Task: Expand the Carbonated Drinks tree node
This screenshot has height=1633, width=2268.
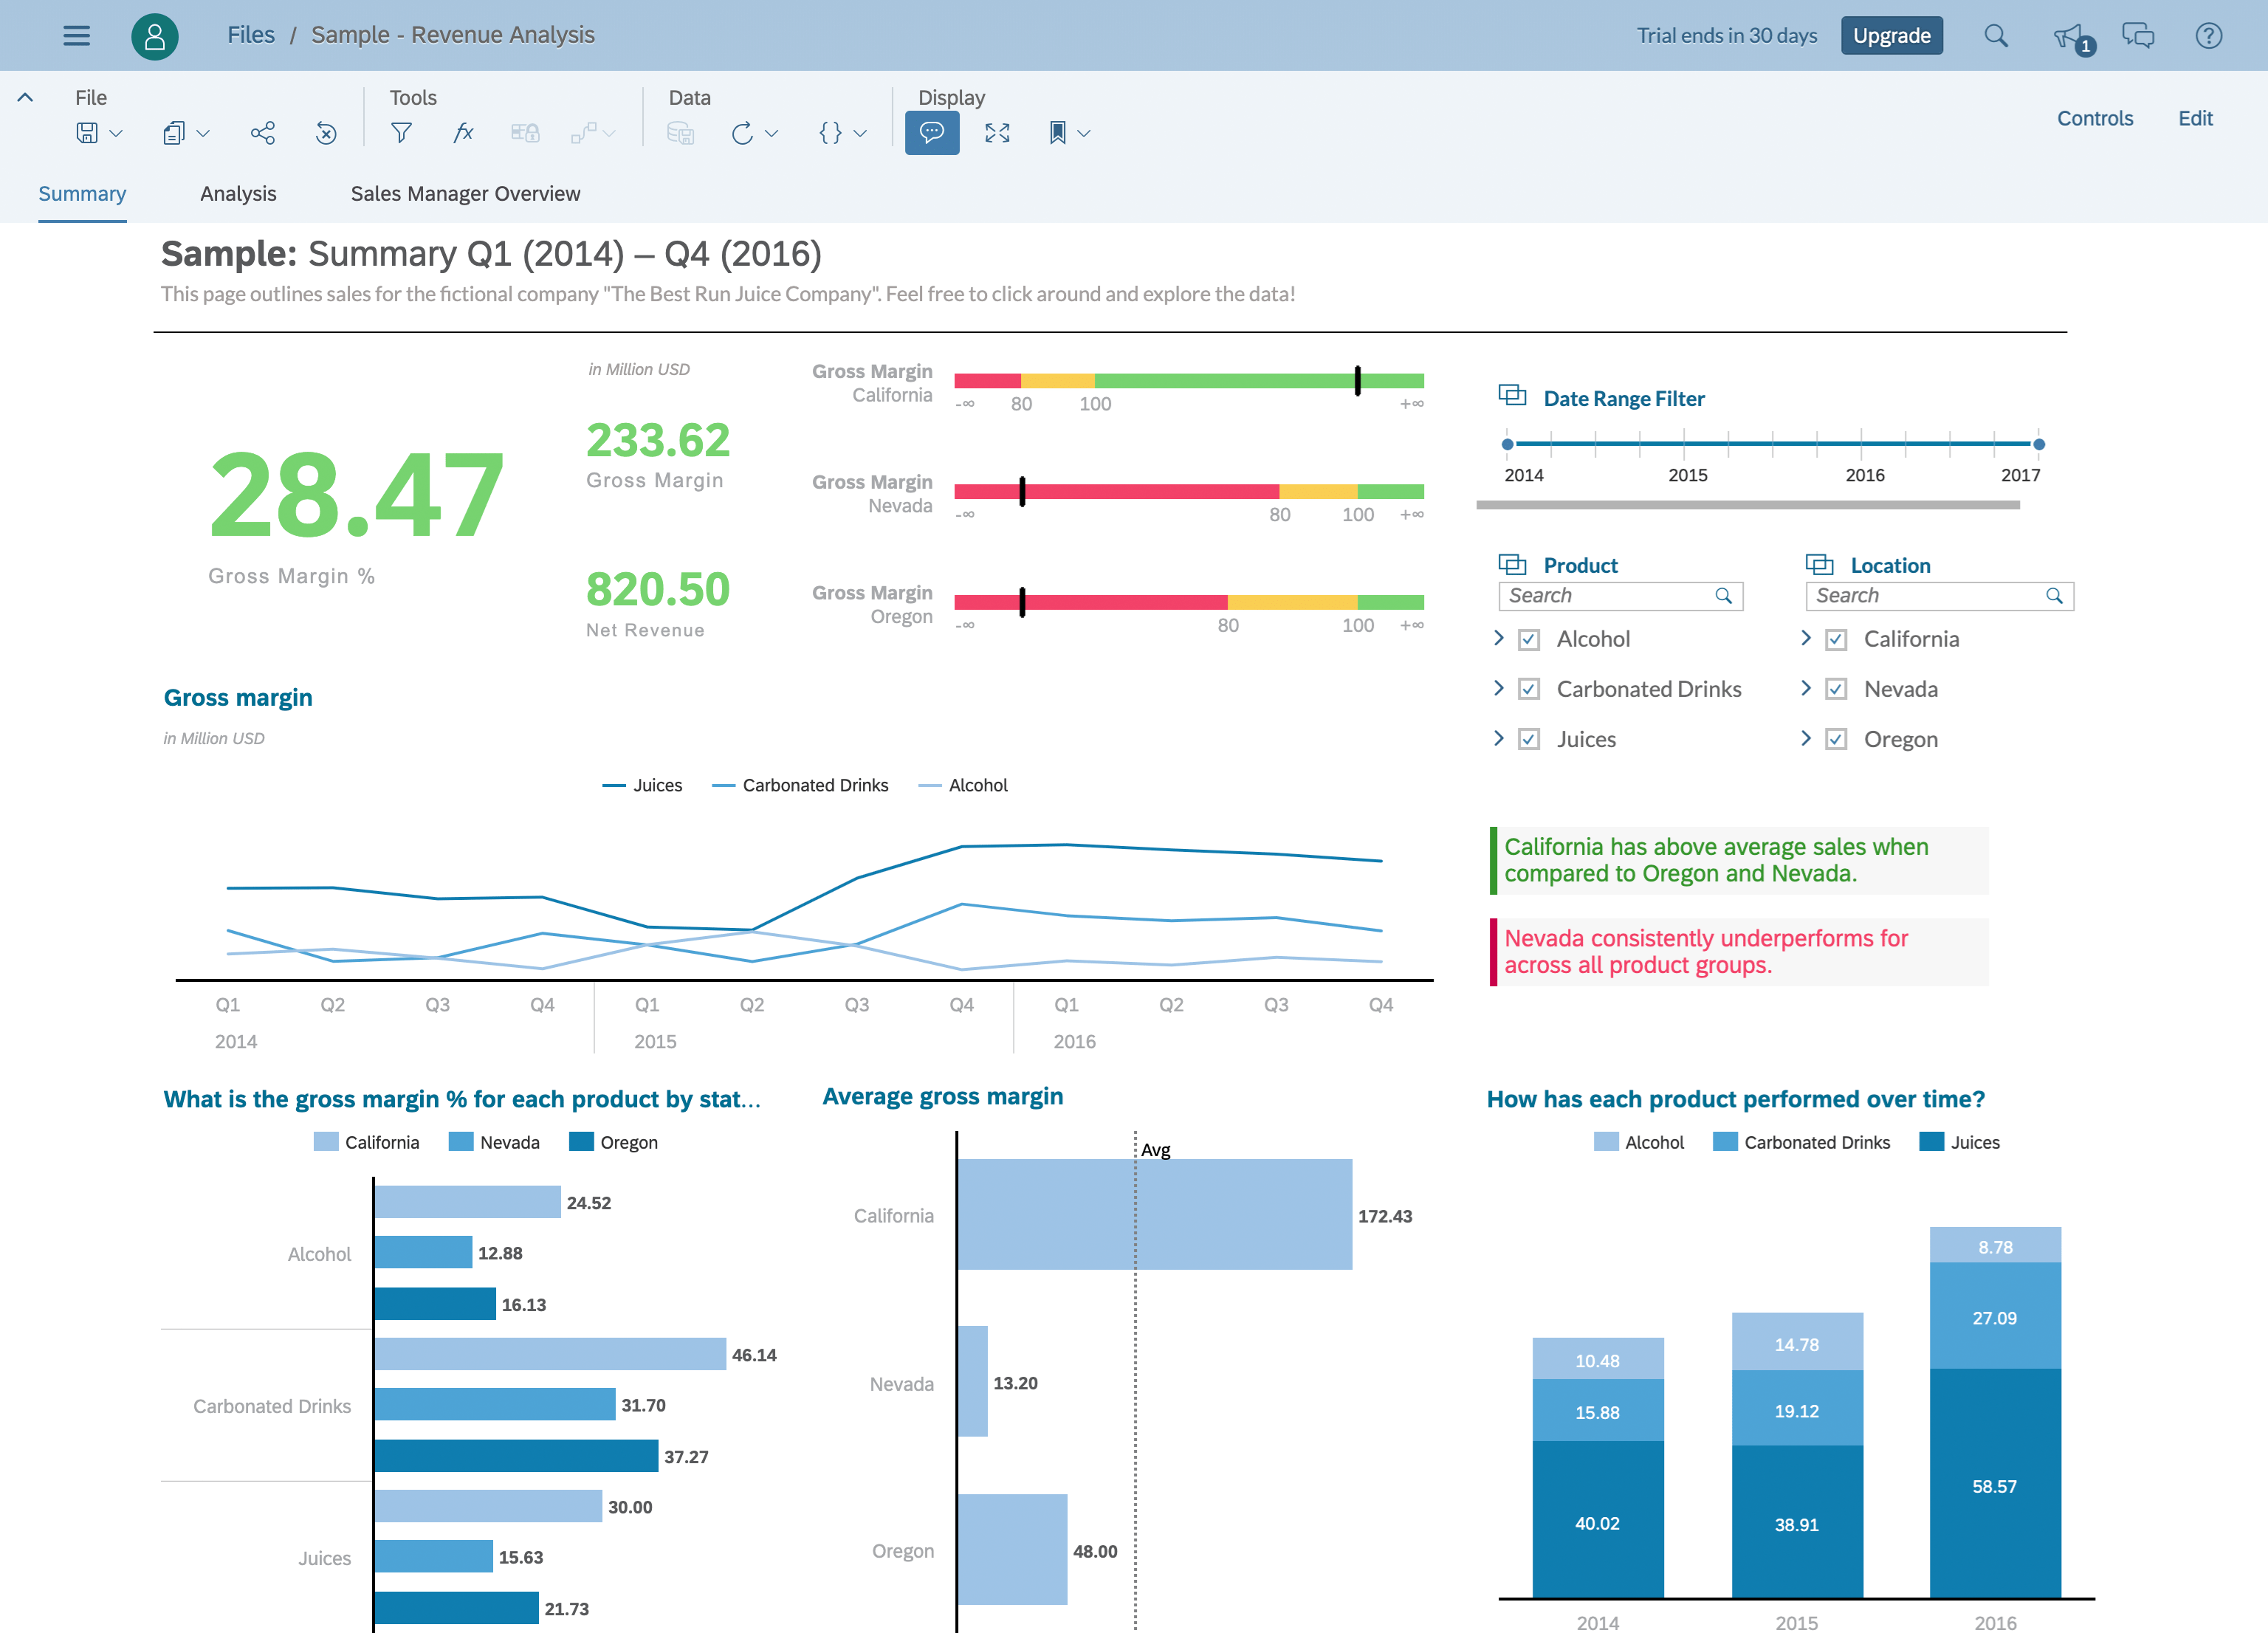Action: click(1498, 688)
